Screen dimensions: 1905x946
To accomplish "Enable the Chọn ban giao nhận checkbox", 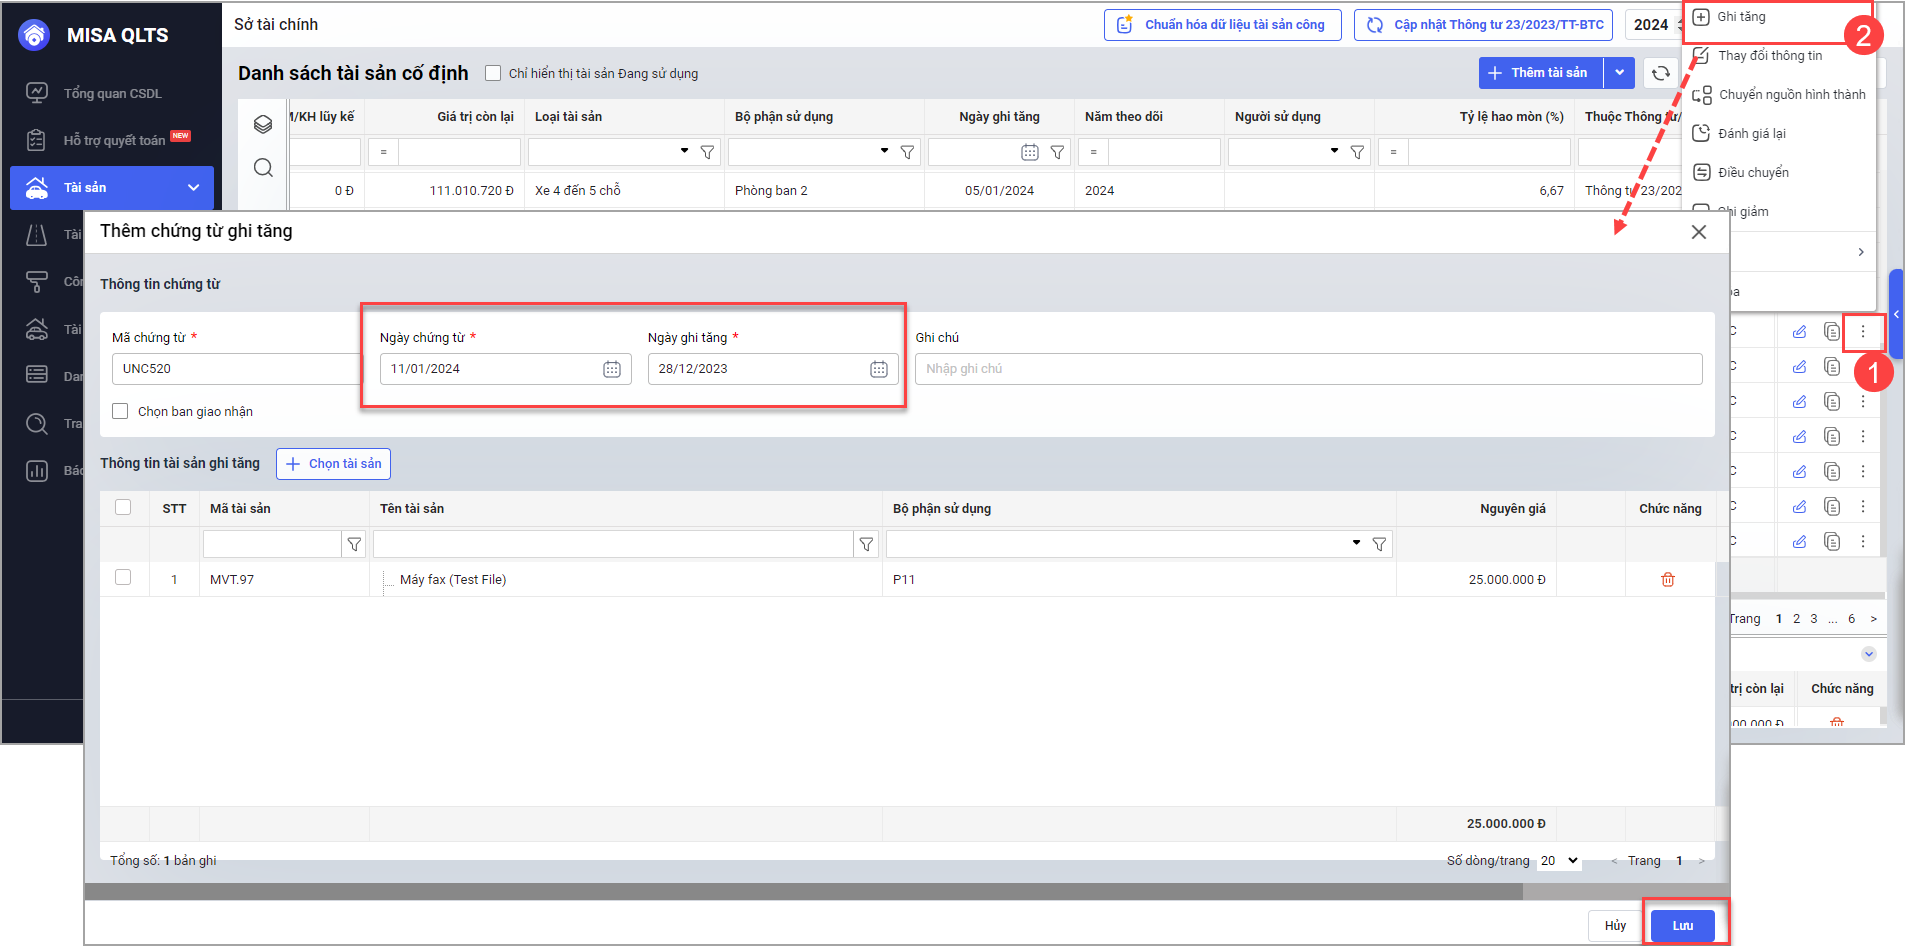I will point(121,411).
